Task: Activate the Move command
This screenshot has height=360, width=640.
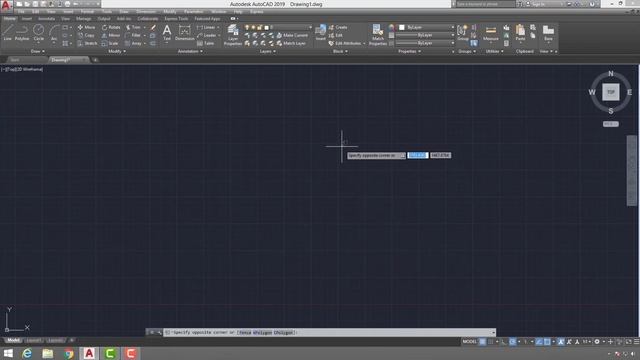Action: [86, 27]
